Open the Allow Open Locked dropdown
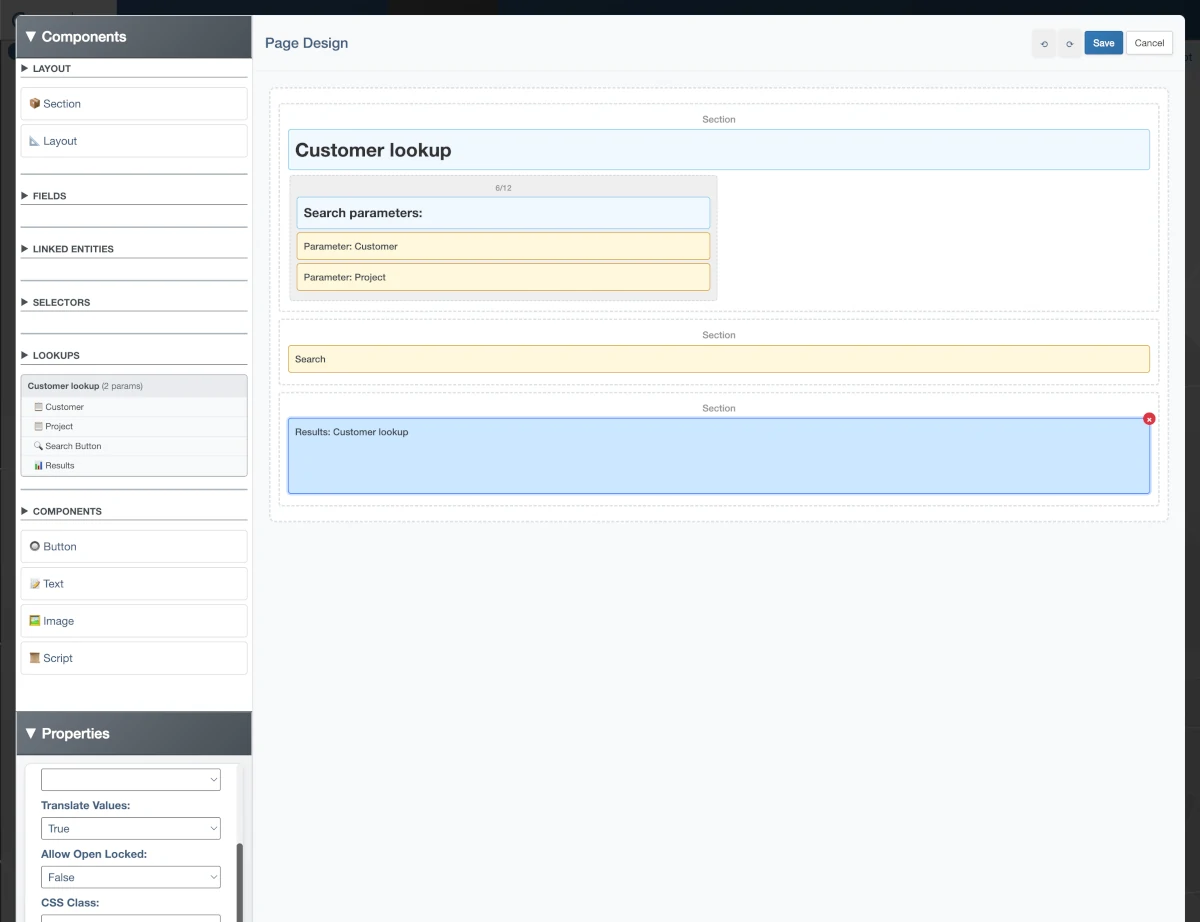1200x922 pixels. point(130,877)
